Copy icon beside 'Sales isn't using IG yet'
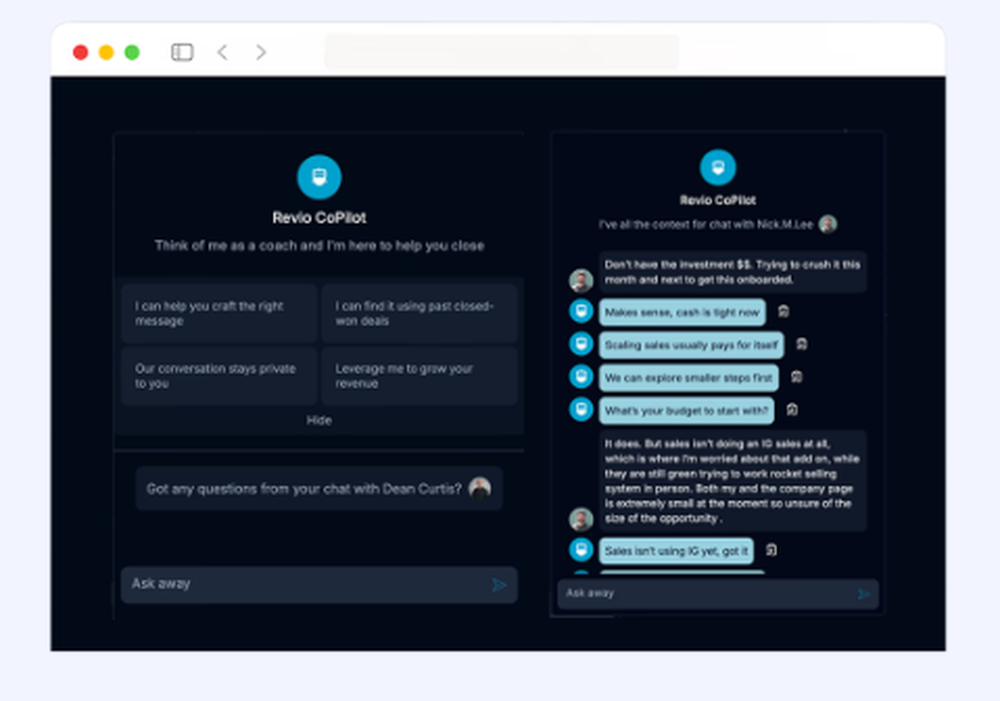This screenshot has width=1000, height=701. tap(771, 550)
